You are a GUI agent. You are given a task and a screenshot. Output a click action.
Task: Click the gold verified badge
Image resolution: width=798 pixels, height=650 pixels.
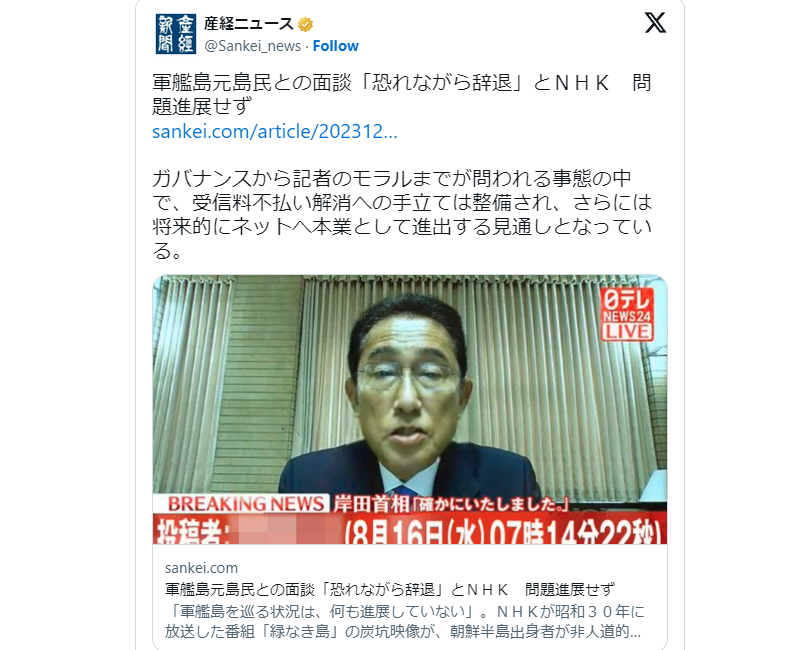click(305, 24)
